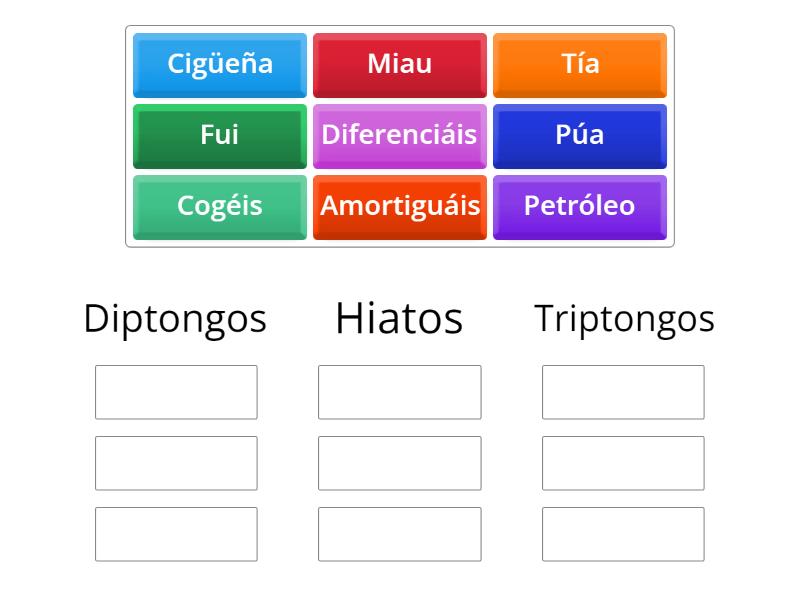Select the first empty slot under Diptongos
This screenshot has height=600, width=800.
point(175,392)
